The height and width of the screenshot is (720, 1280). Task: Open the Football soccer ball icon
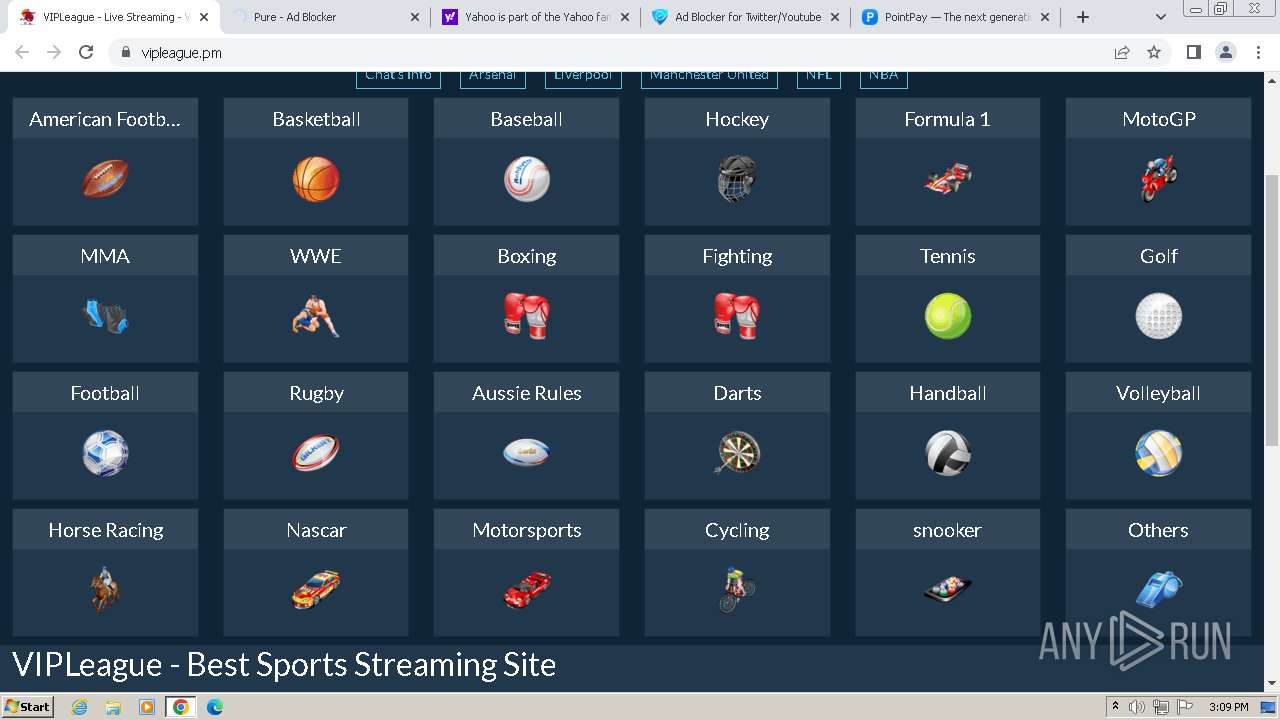pos(105,454)
